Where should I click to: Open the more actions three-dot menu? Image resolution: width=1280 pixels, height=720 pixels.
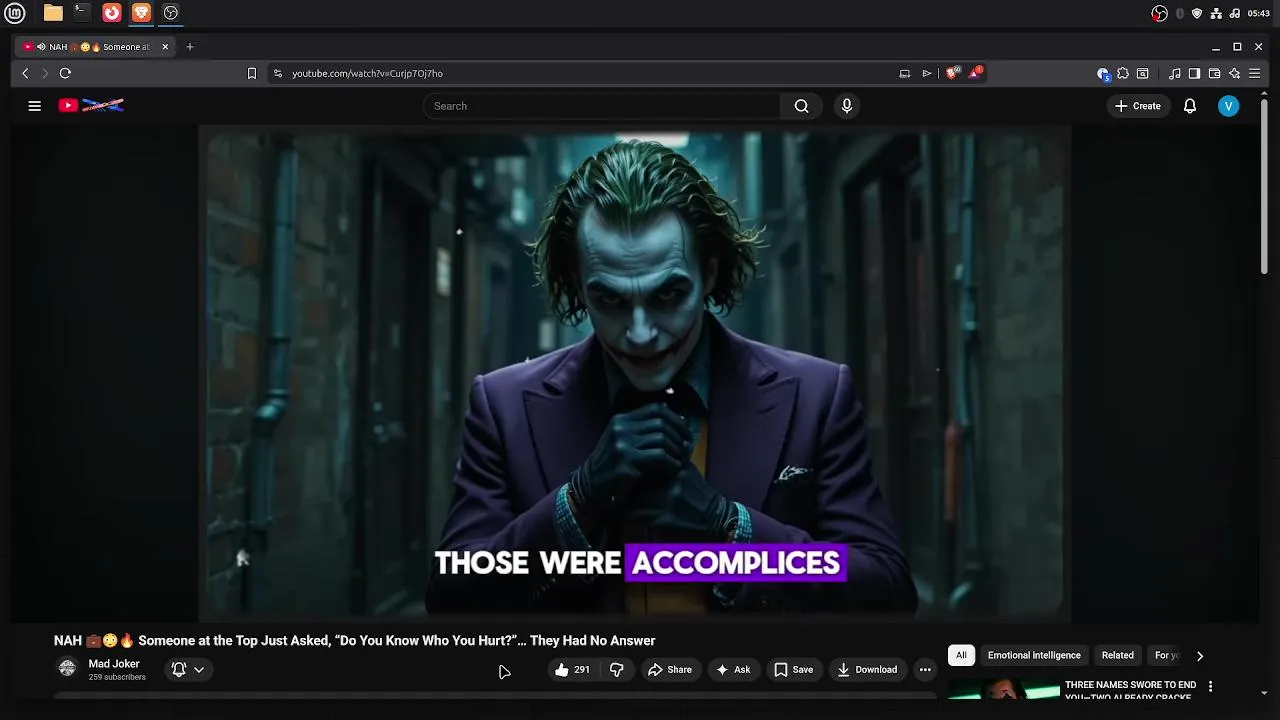925,670
